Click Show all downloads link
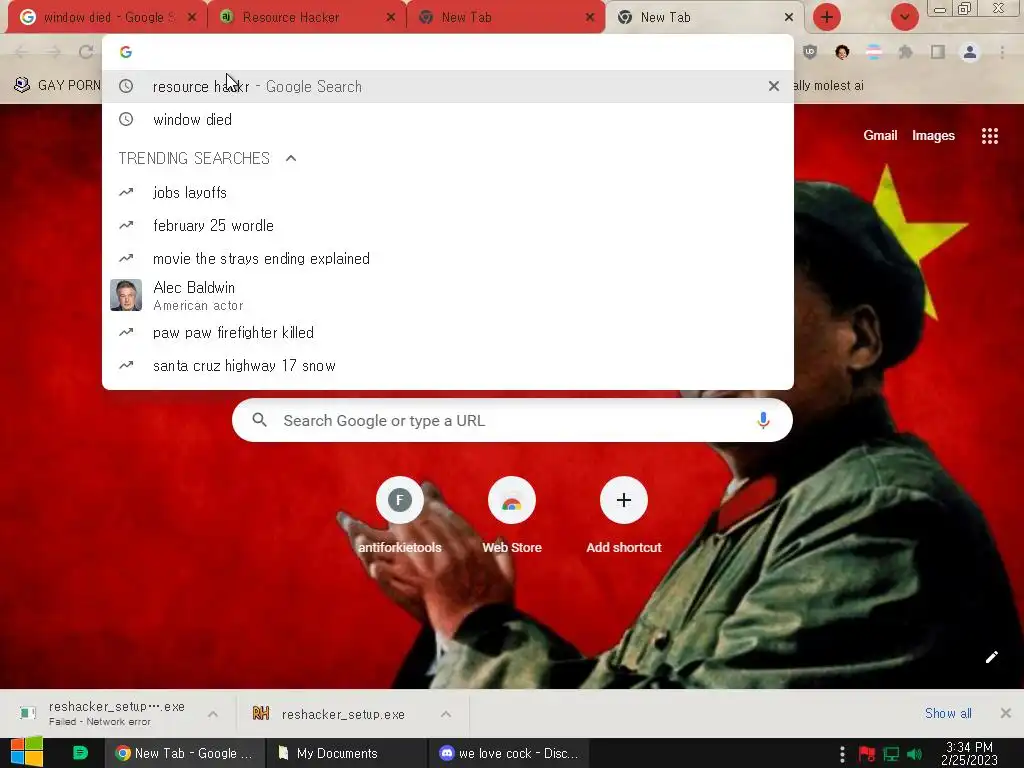Screen dimensions: 1024x768 pos(948,713)
